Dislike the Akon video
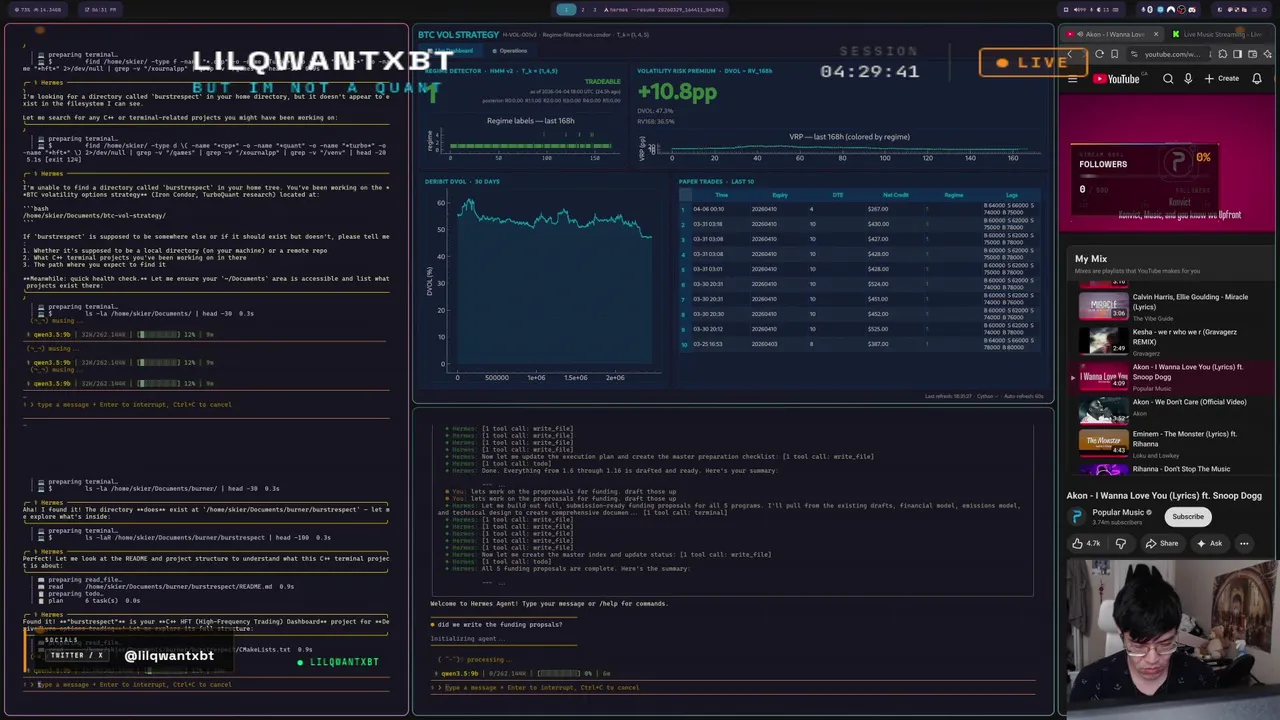This screenshot has width=1280, height=720. [x=1120, y=544]
